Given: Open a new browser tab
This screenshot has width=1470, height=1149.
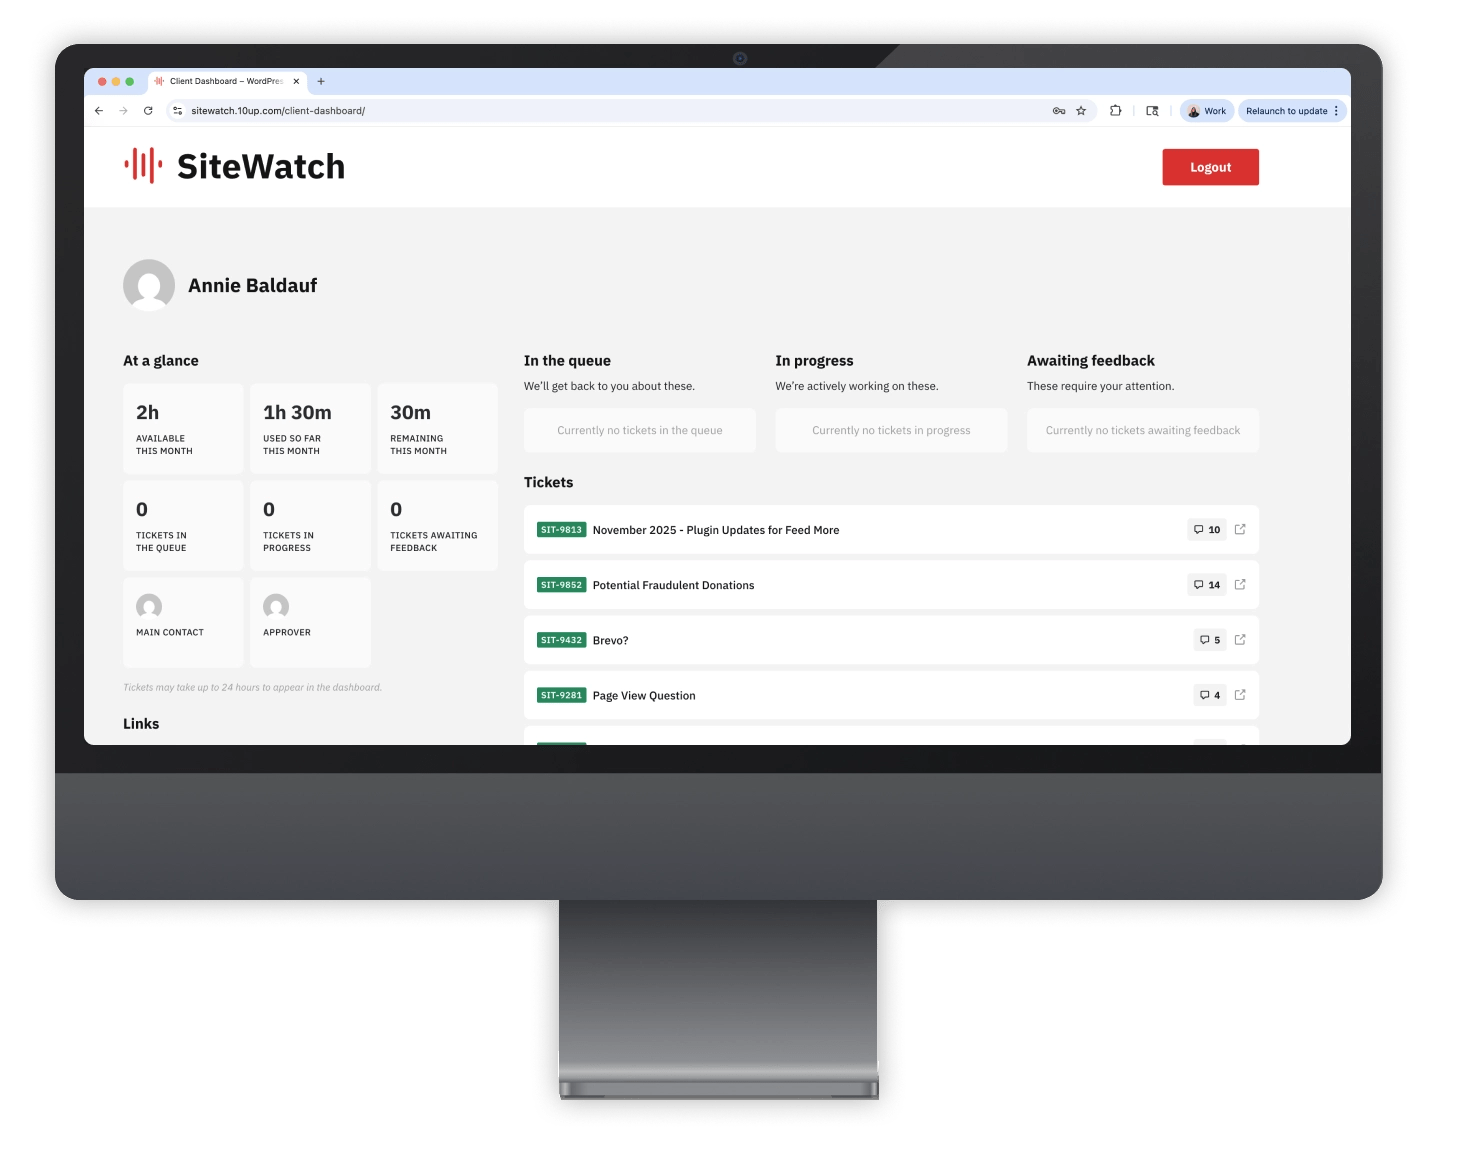Looking at the screenshot, I should tap(321, 81).
